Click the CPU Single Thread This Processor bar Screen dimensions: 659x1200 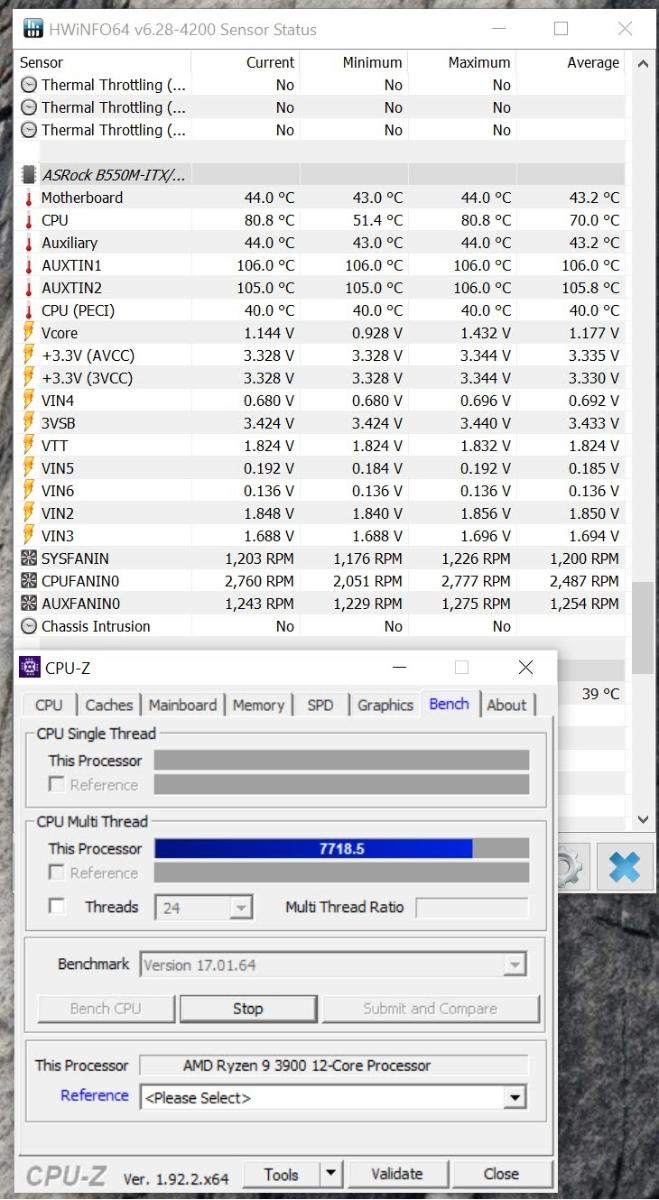click(x=341, y=760)
